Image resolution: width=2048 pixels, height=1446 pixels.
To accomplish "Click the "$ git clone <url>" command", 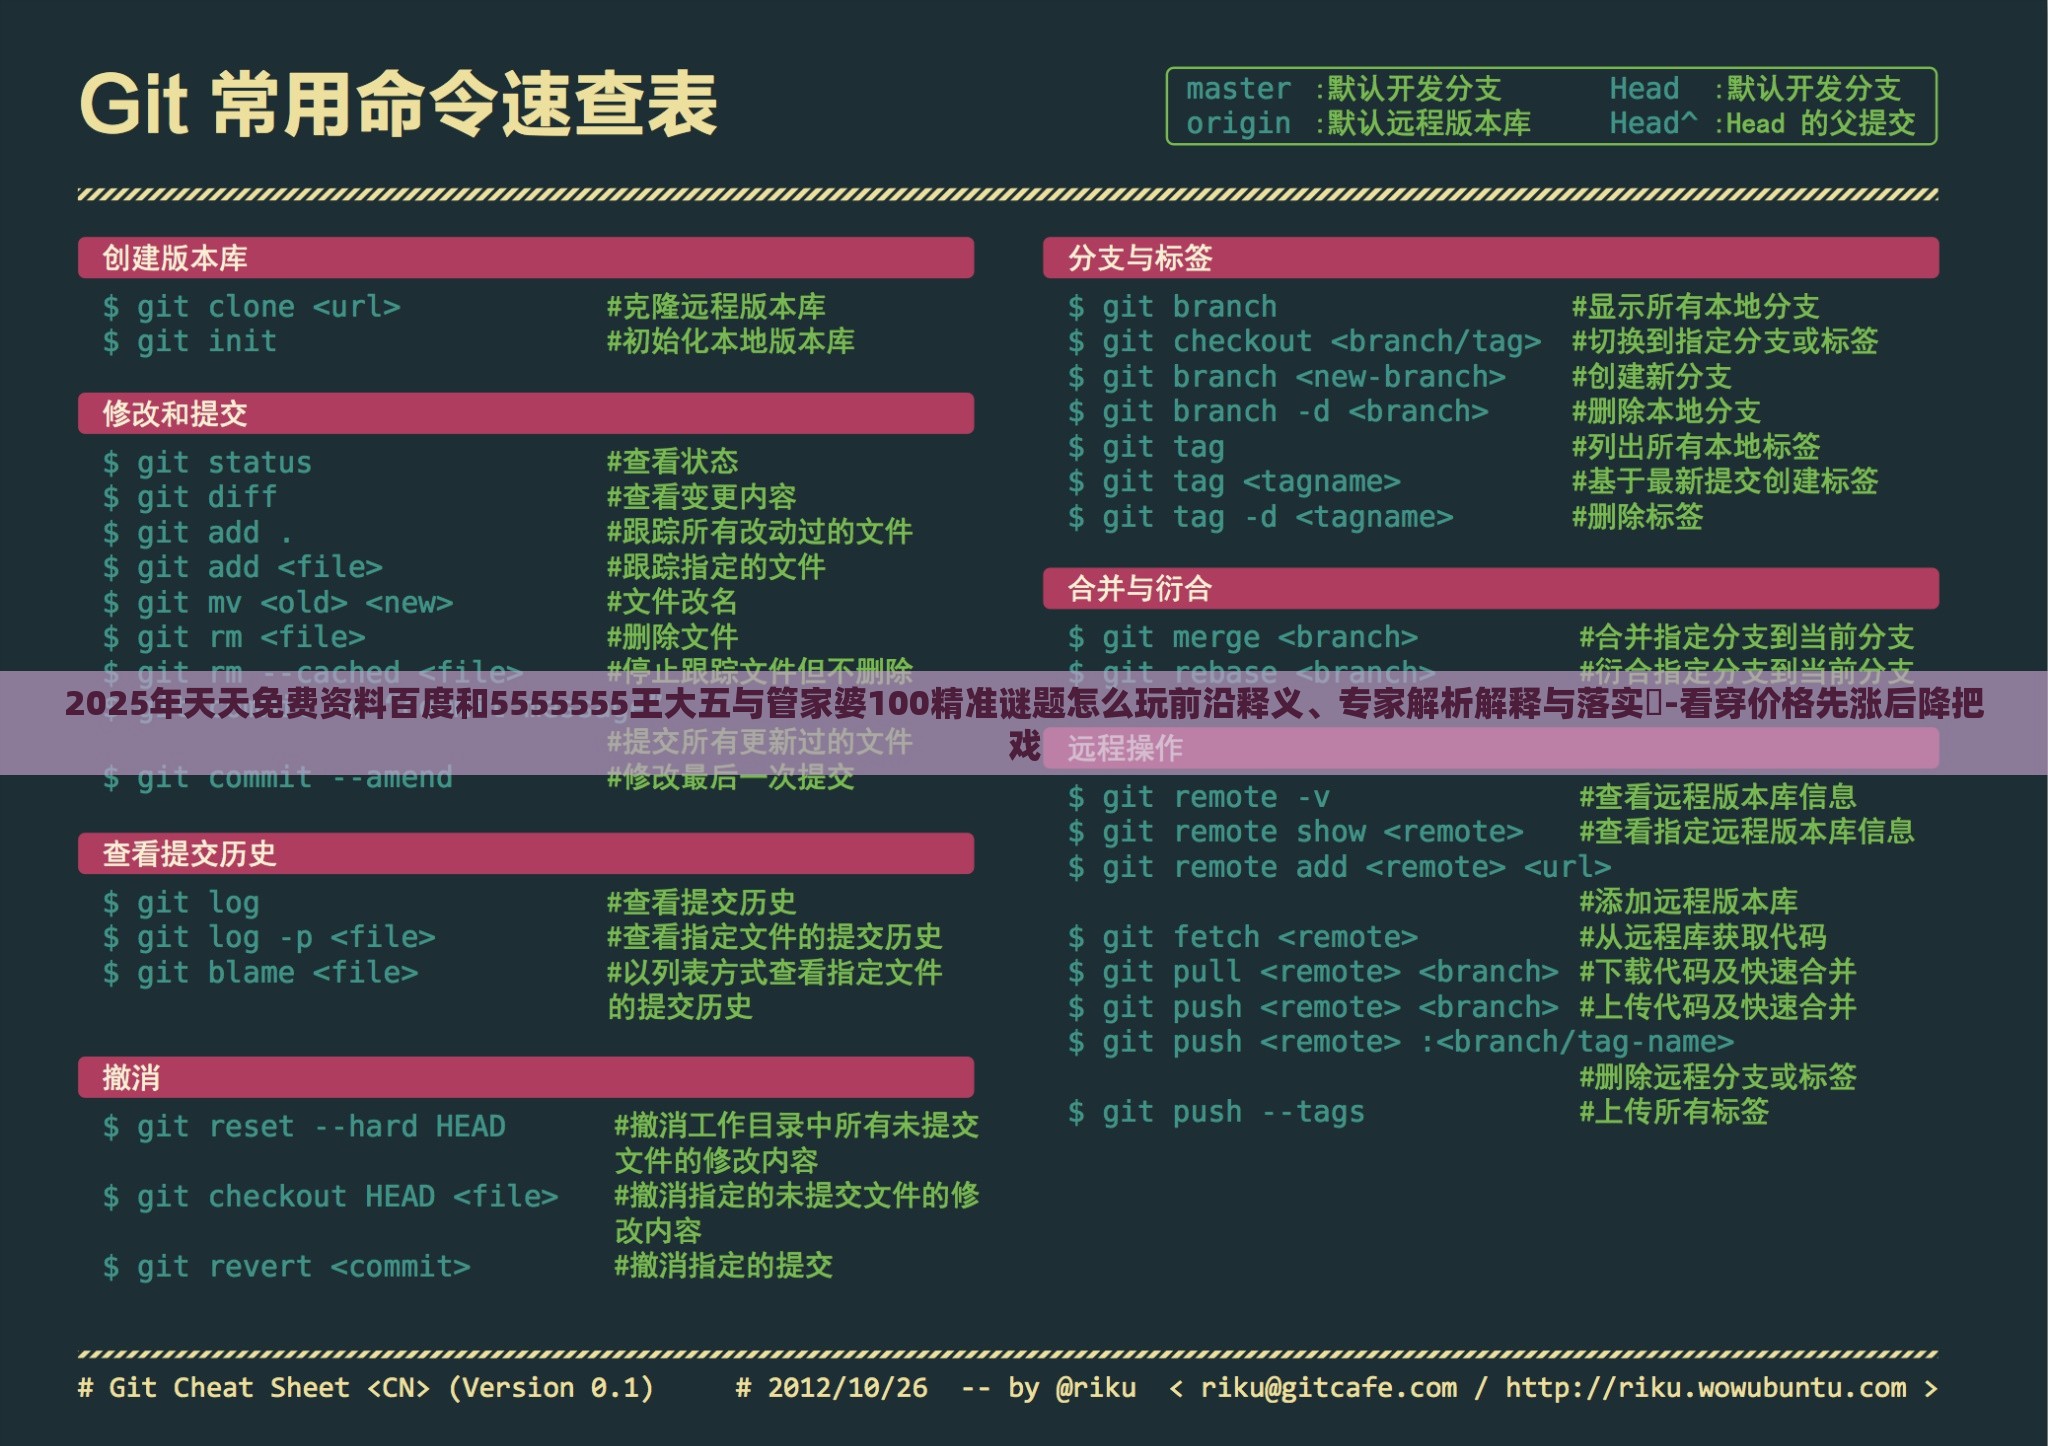I will point(251,307).
